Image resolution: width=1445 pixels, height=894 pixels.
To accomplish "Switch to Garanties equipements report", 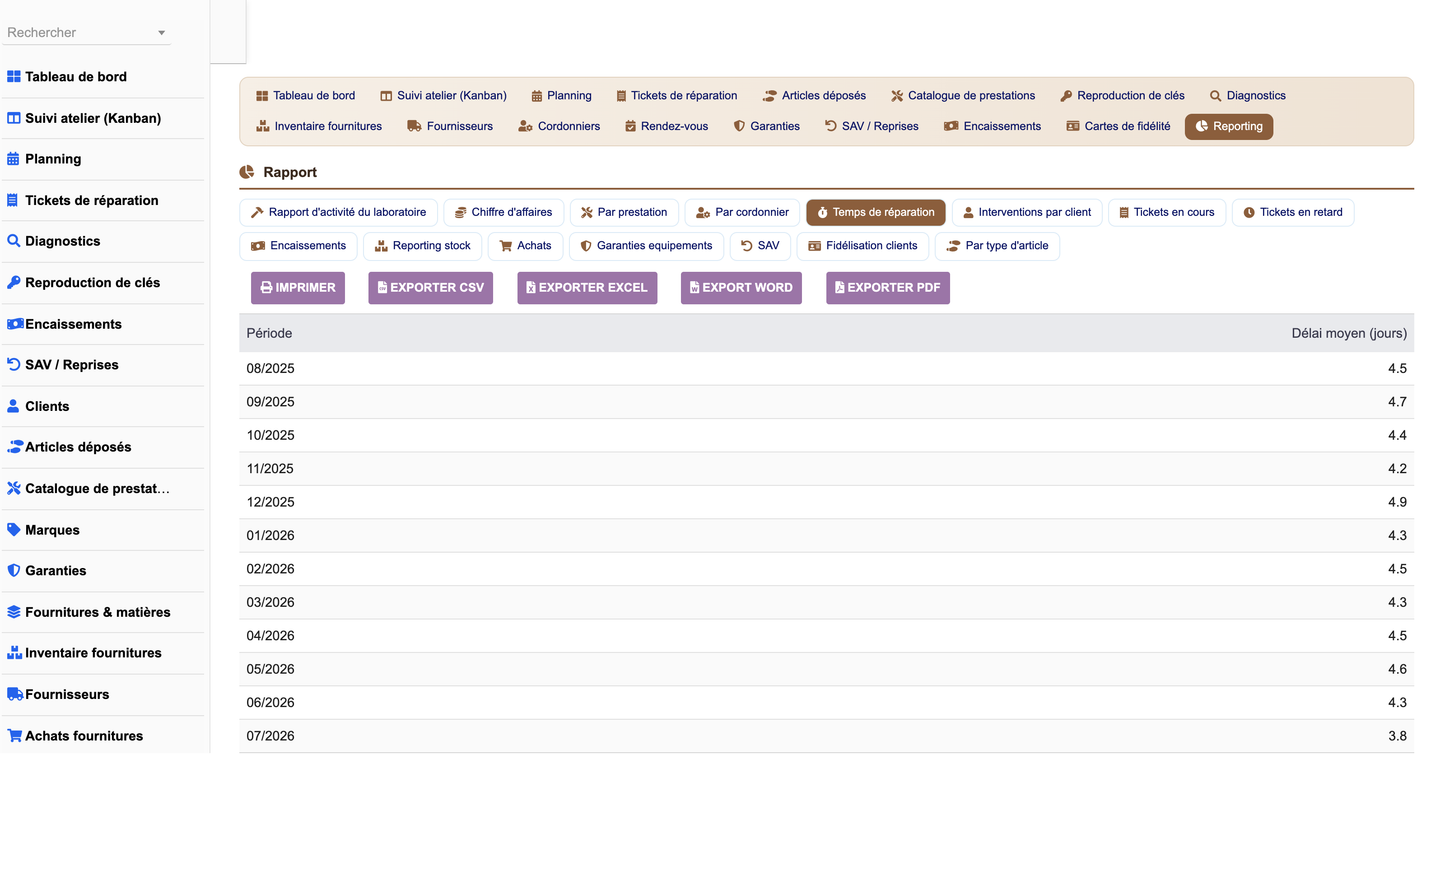I will pos(646,246).
